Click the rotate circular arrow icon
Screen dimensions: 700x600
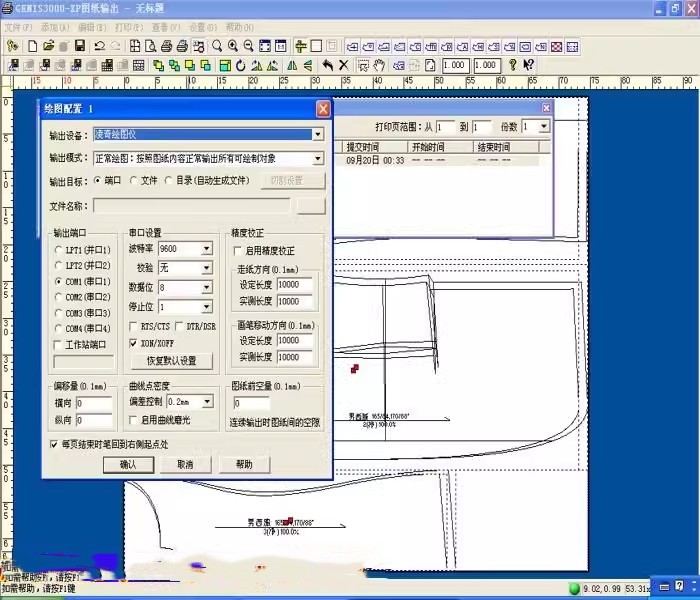(241, 66)
